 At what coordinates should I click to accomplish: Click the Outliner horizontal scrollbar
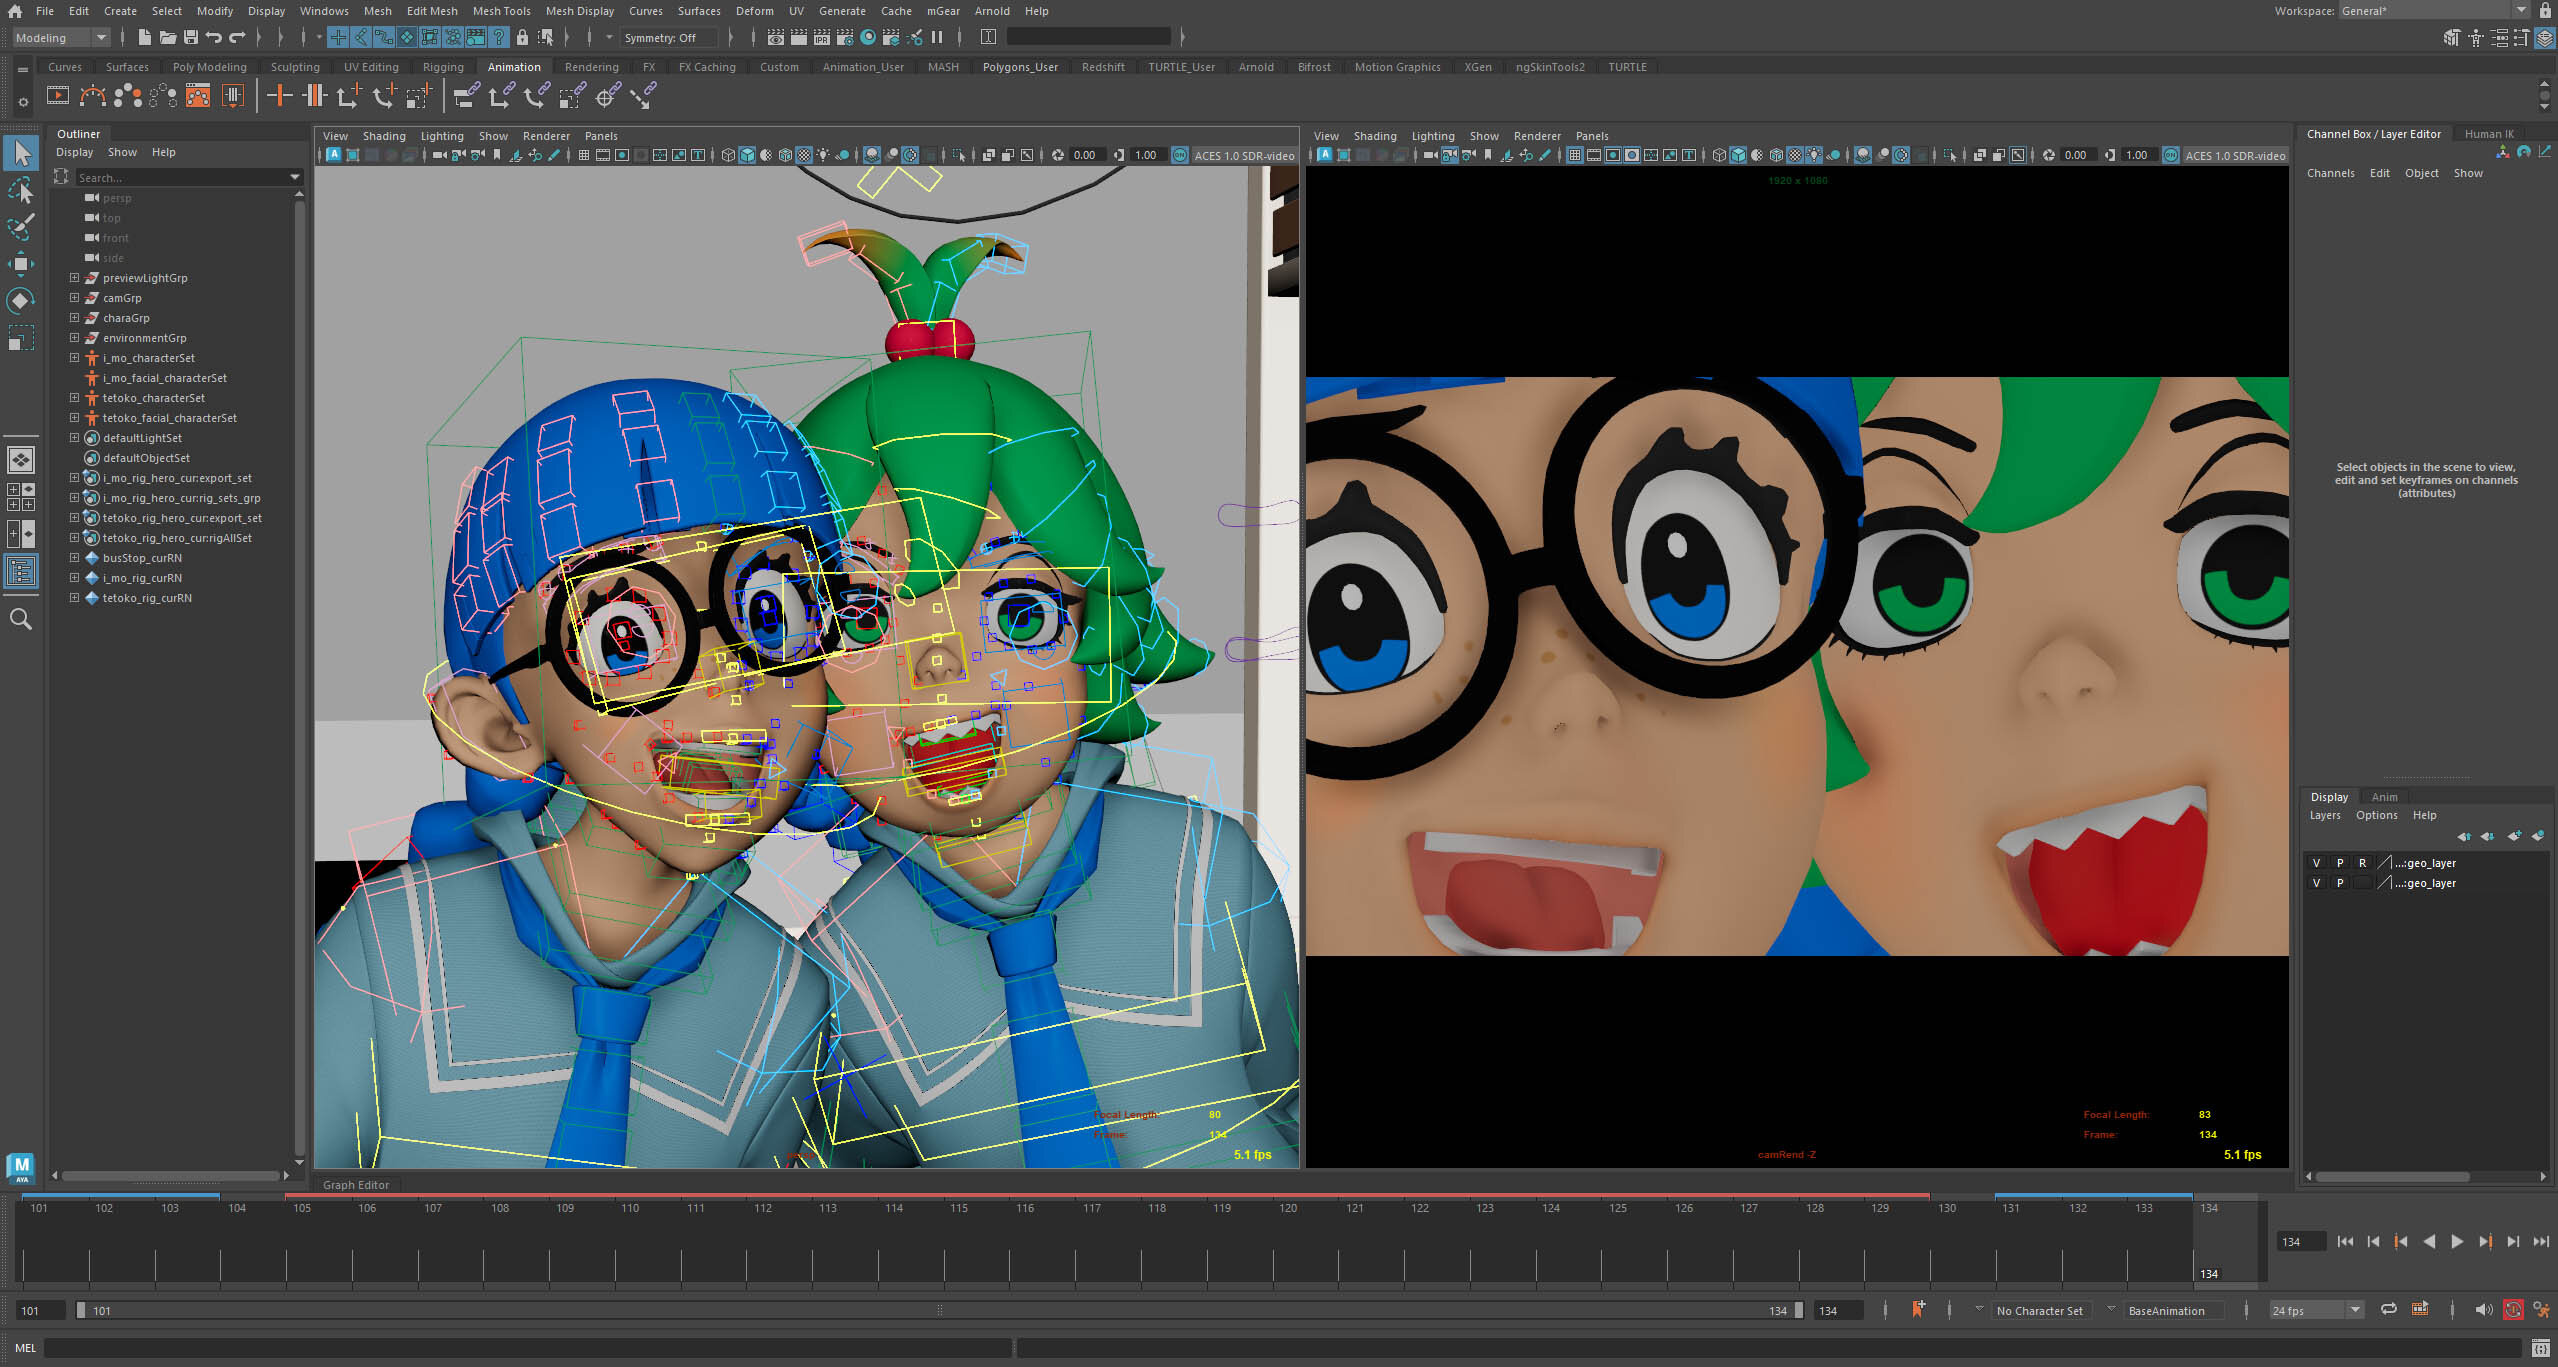[170, 1176]
